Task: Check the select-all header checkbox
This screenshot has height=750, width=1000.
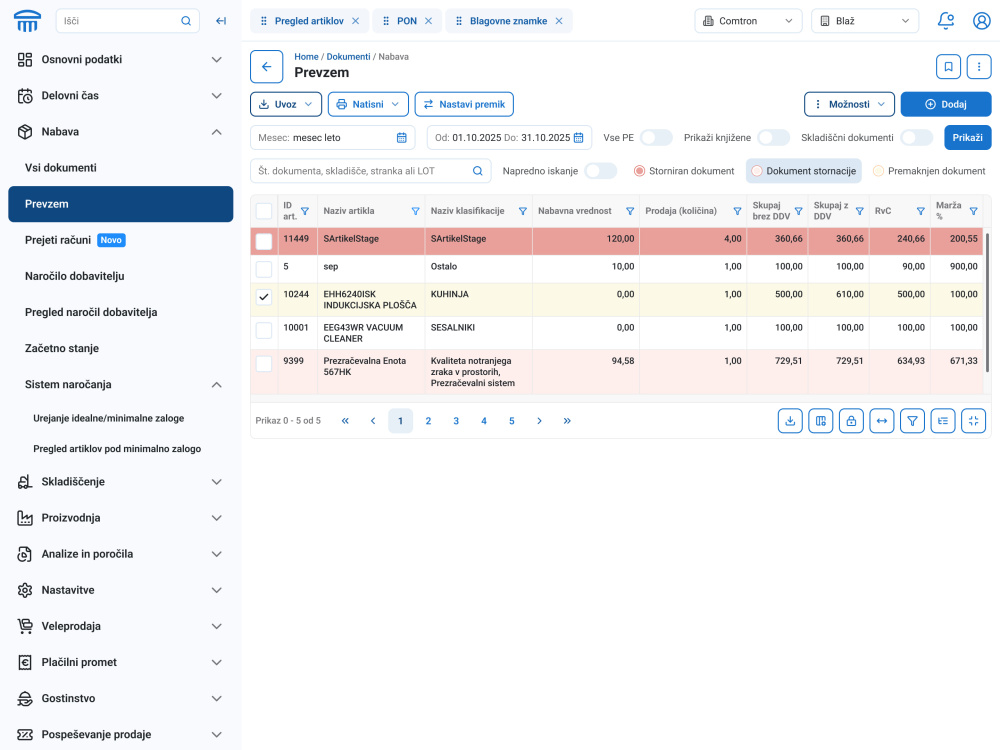Action: 263,211
